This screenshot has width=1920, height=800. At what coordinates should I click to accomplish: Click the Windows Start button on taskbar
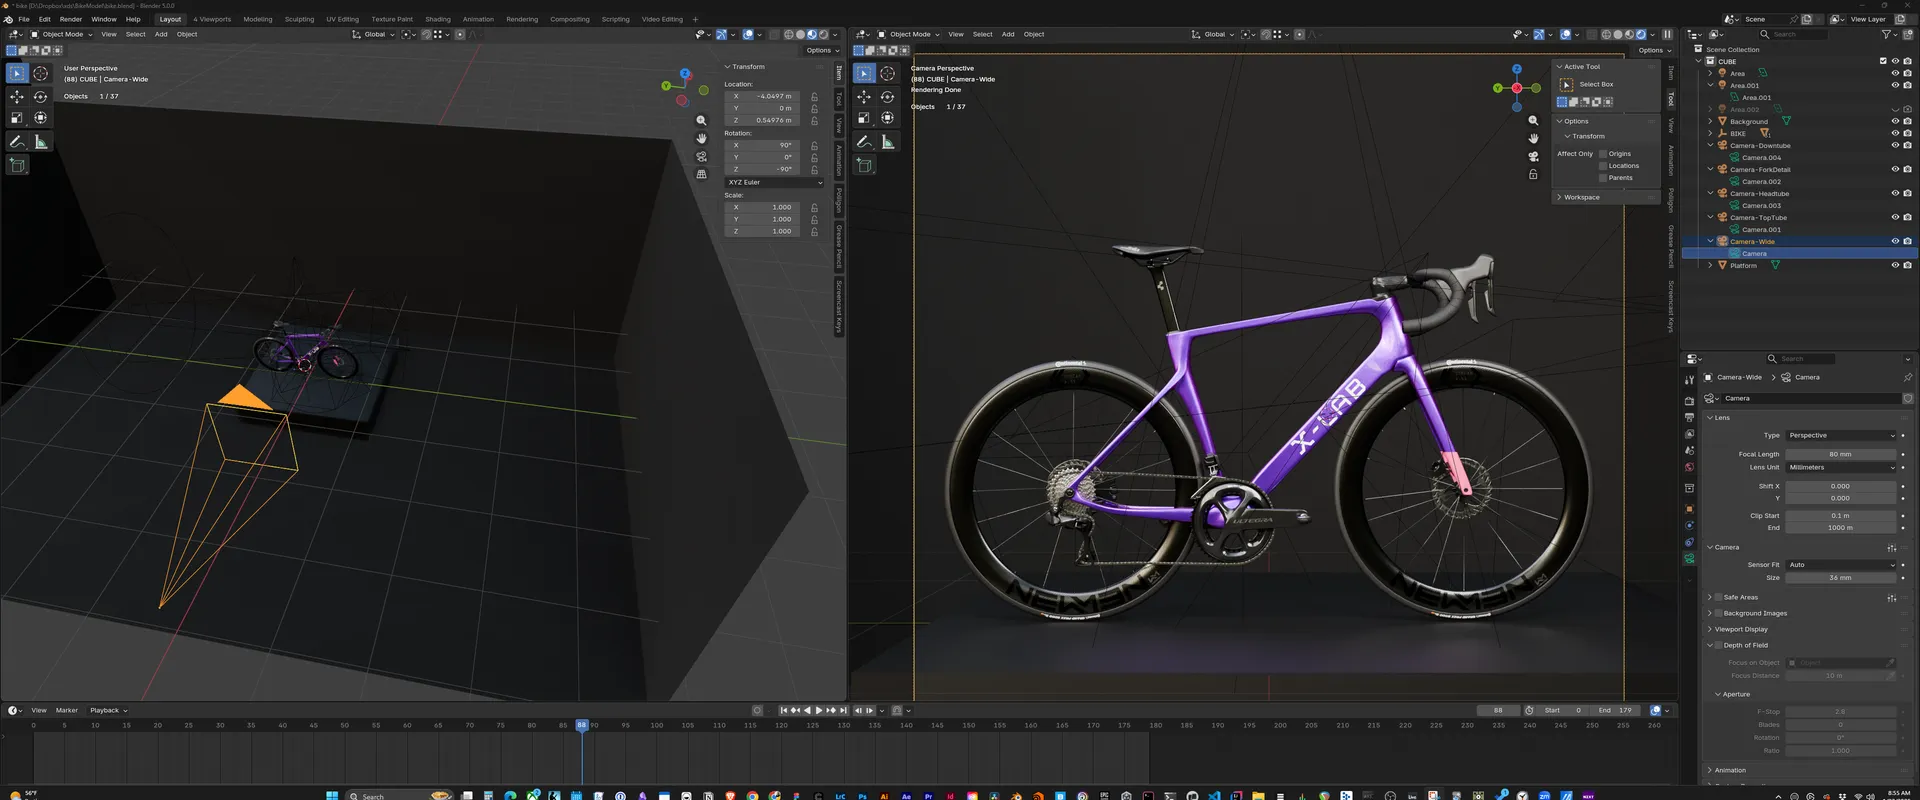pos(331,796)
